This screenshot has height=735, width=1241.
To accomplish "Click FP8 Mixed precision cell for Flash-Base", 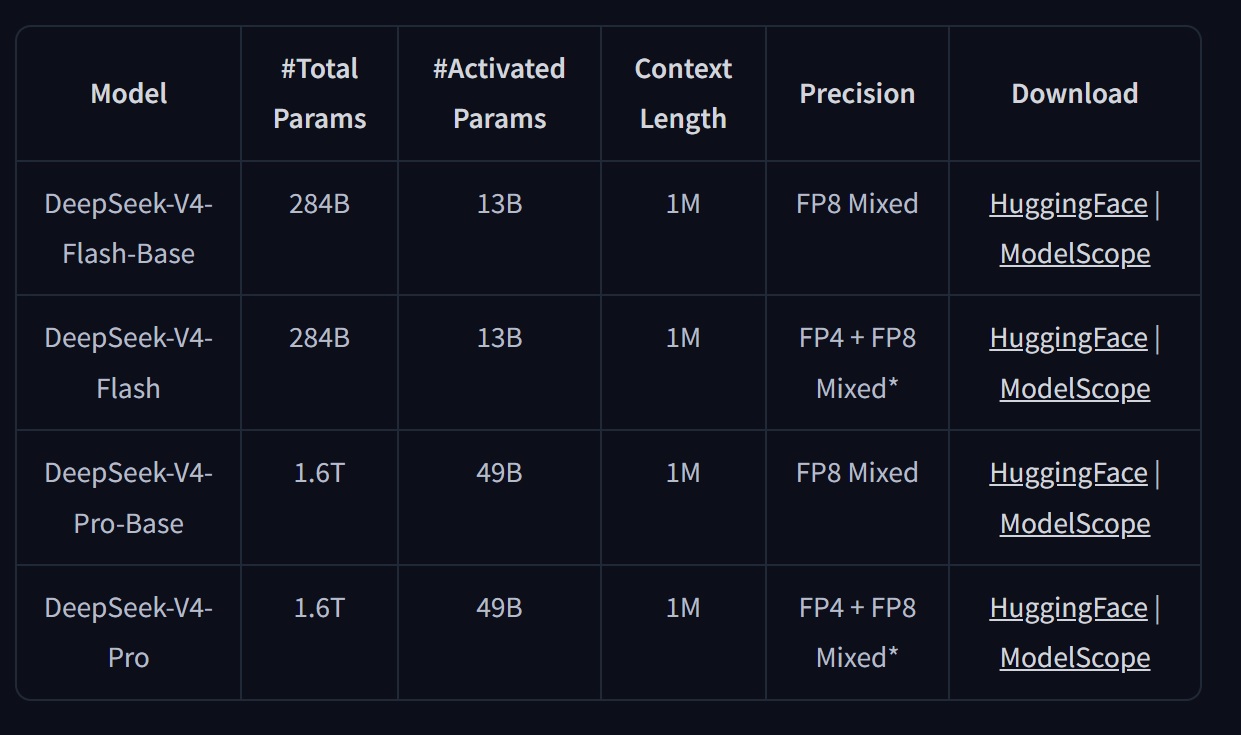I will 857,204.
